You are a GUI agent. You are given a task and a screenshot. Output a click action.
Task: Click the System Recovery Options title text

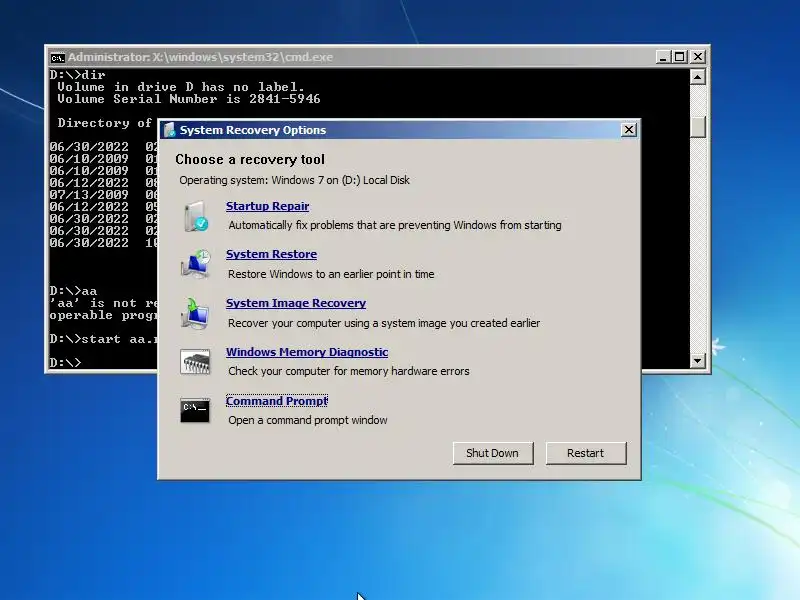[x=253, y=130]
